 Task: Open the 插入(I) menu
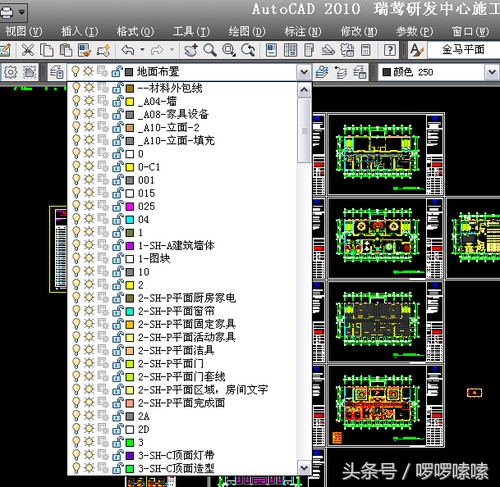click(80, 31)
